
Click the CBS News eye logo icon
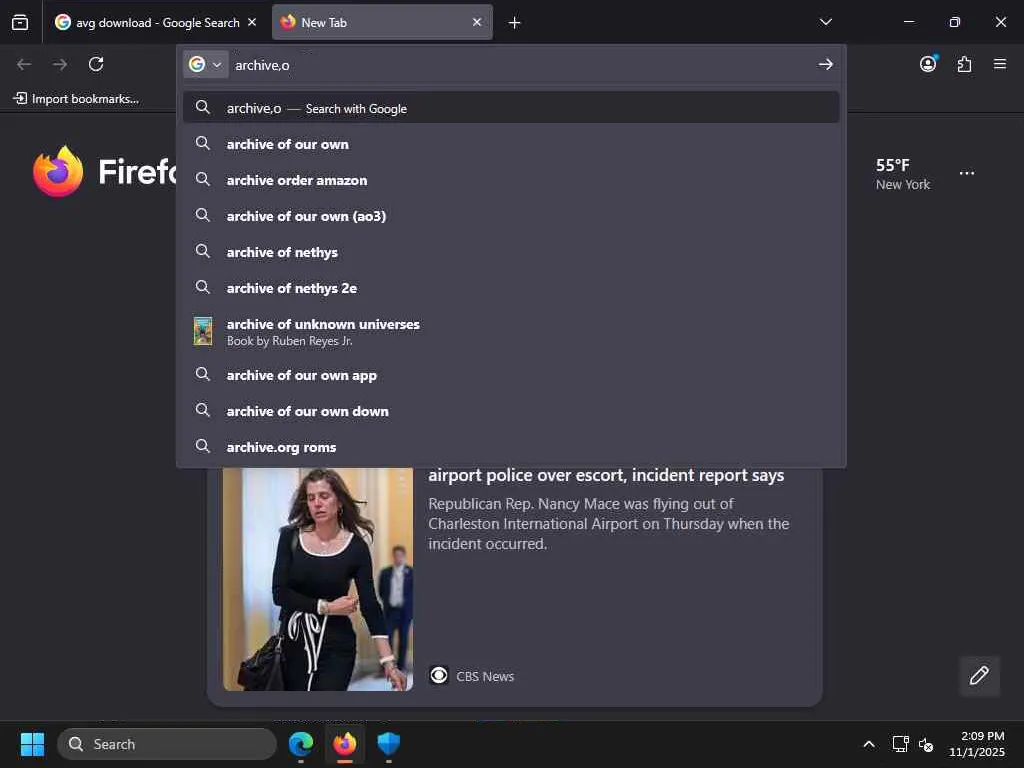tap(439, 675)
